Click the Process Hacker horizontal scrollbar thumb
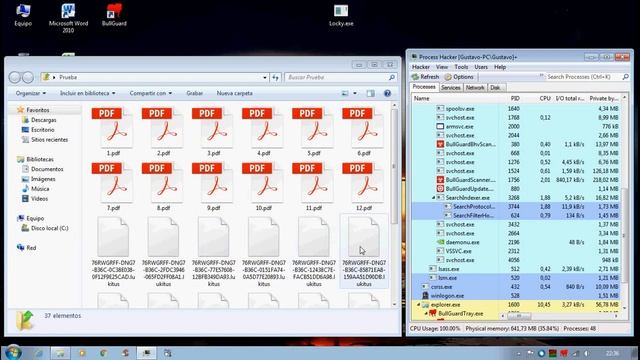This screenshot has width=640, height=360. pyautogui.click(x=518, y=316)
